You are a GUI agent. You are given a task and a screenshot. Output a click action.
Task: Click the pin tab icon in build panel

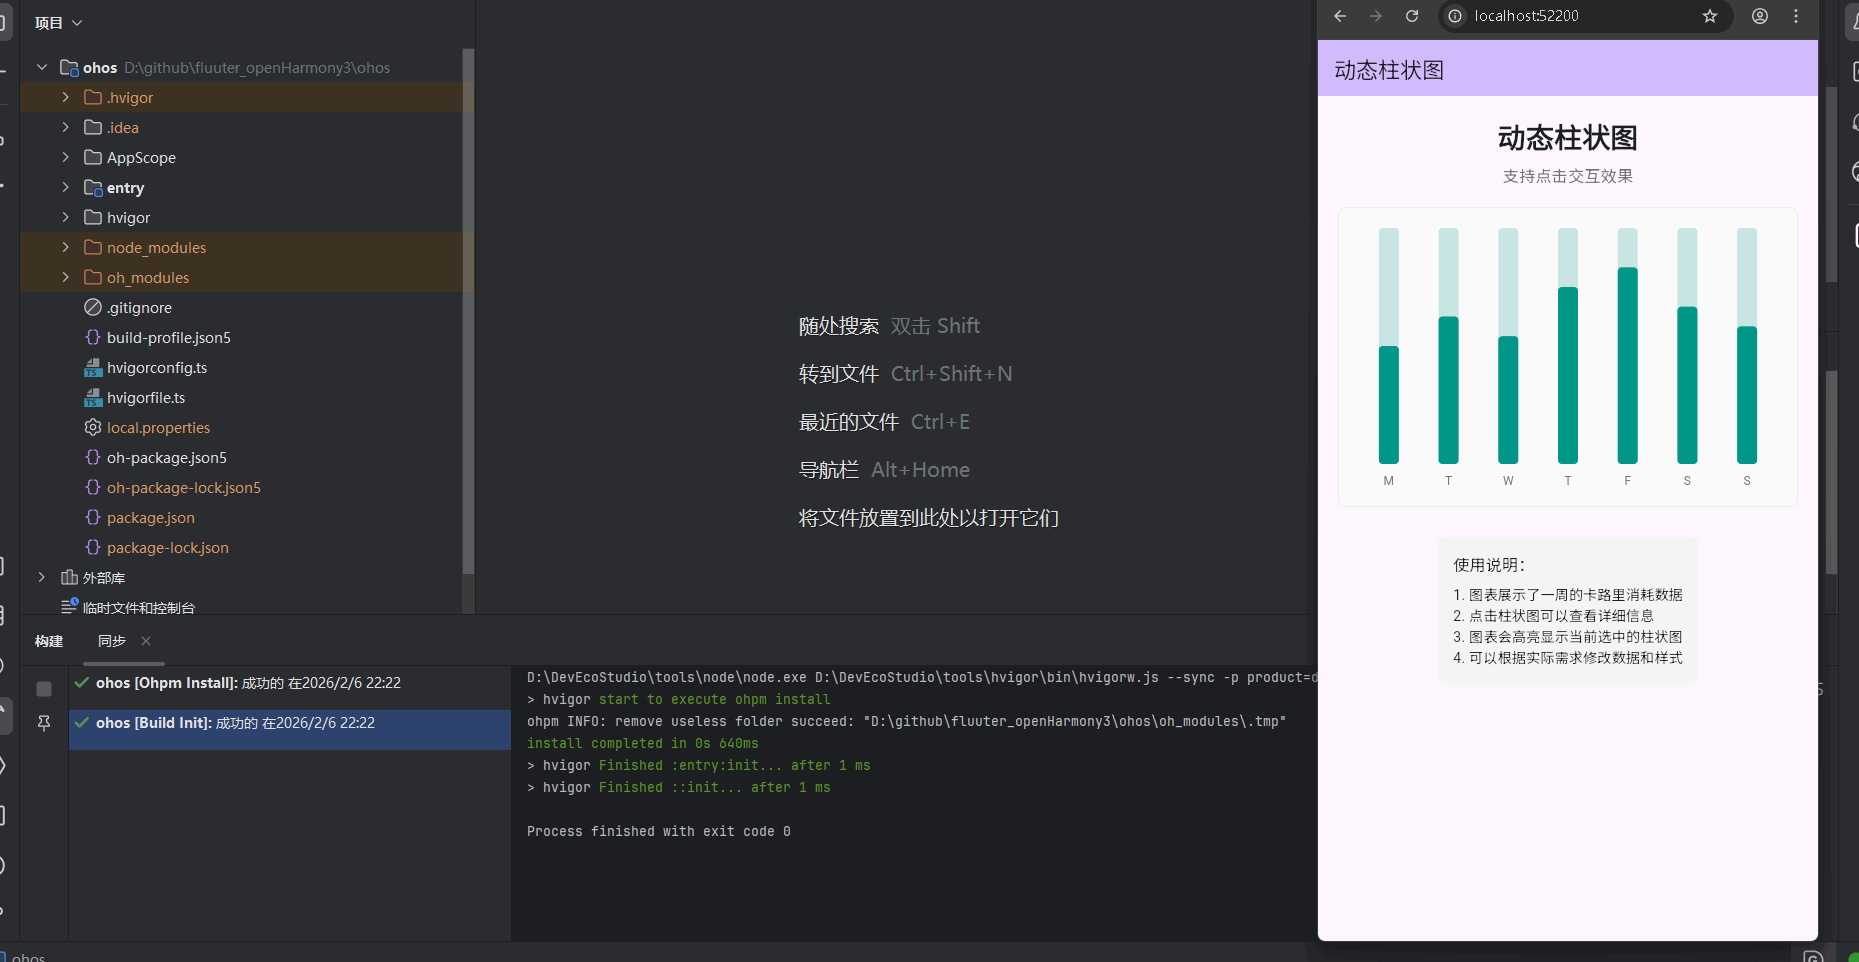click(44, 723)
